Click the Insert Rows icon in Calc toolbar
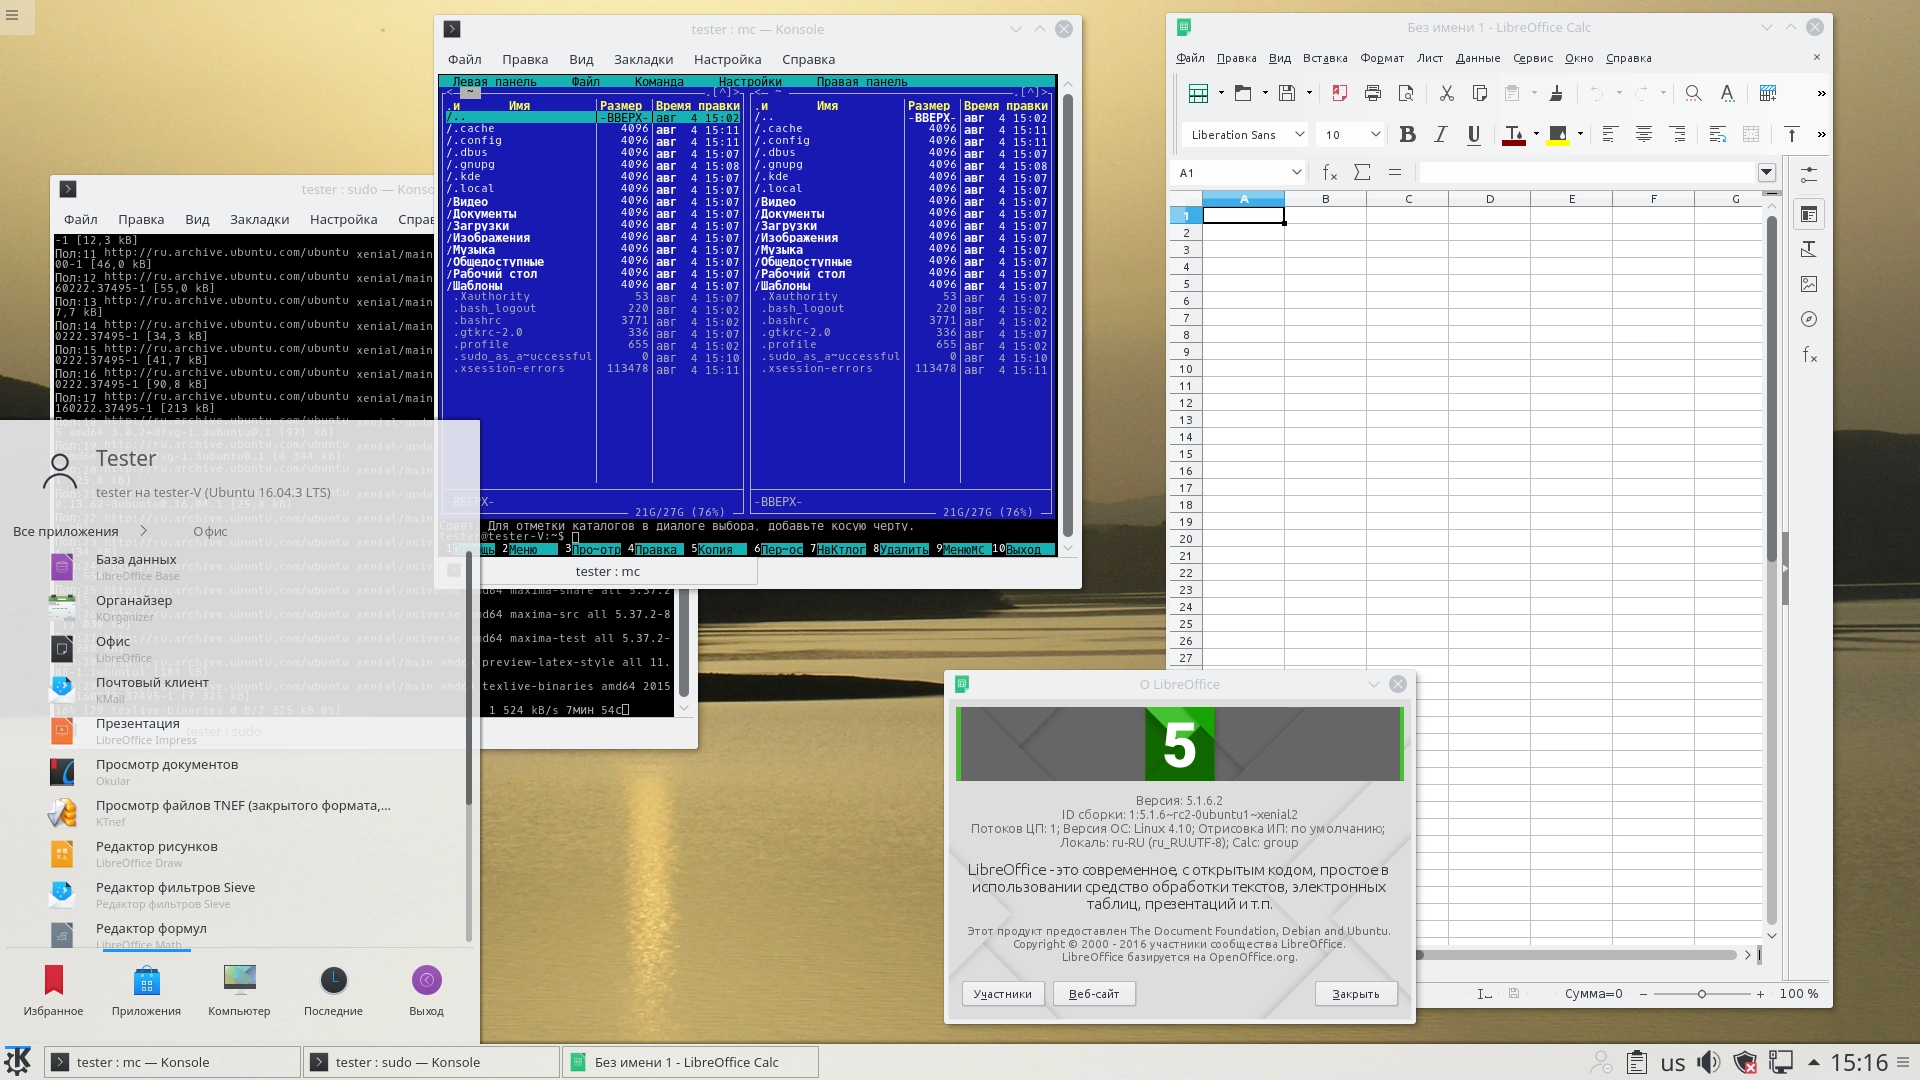1920x1080 pixels. tap(1768, 93)
